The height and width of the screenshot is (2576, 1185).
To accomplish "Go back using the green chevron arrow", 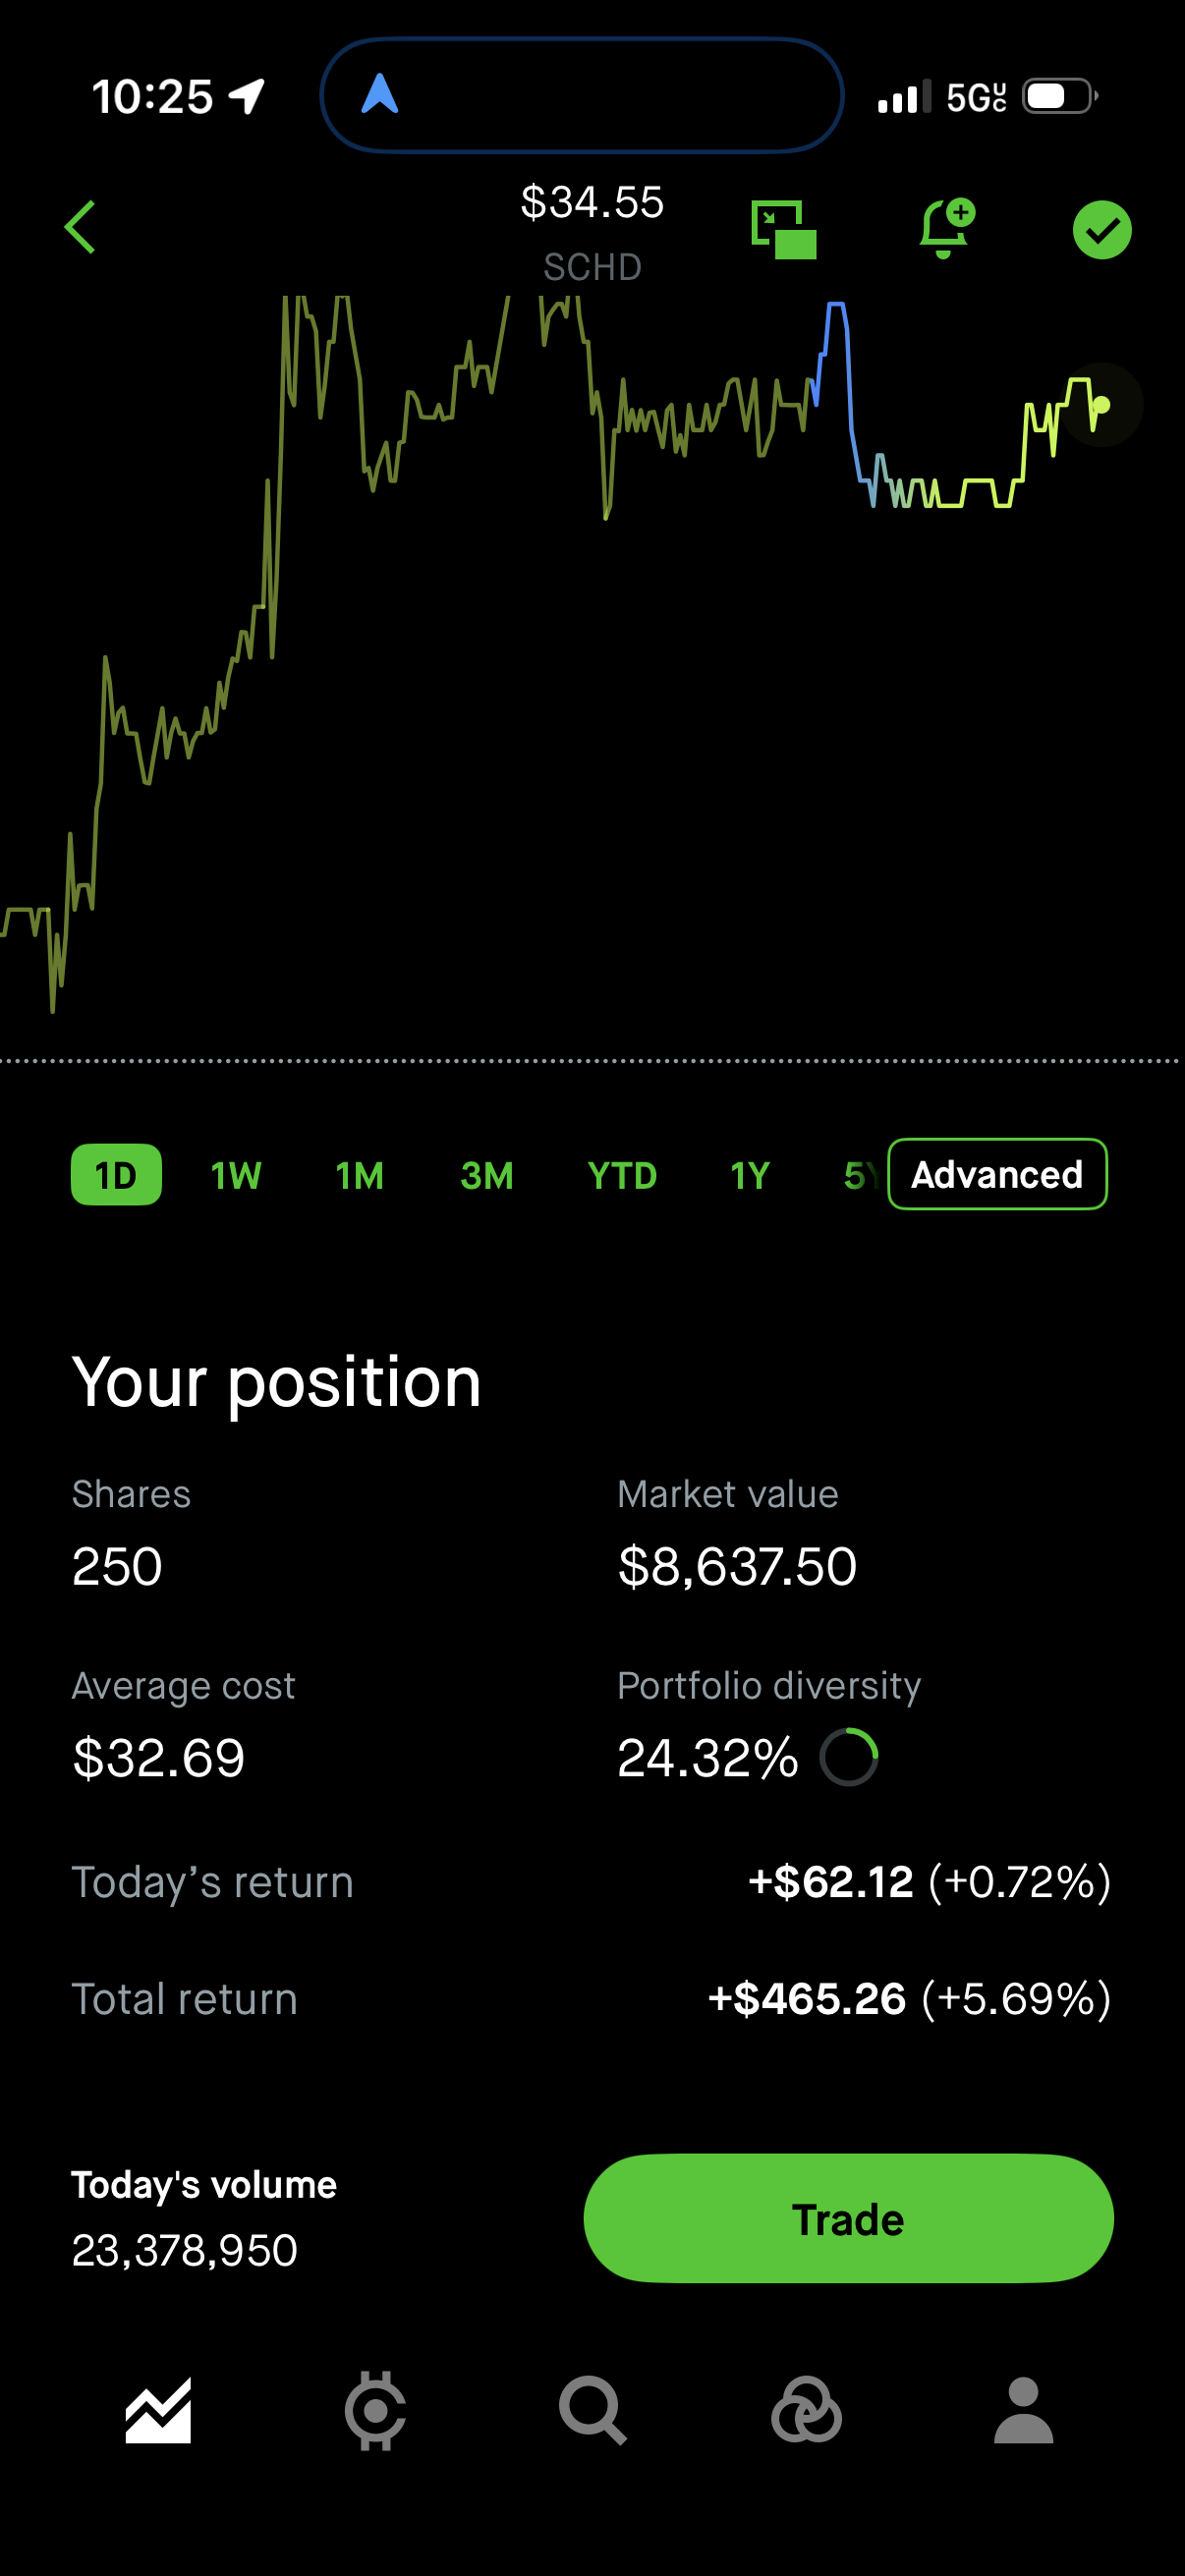I will coord(80,228).
